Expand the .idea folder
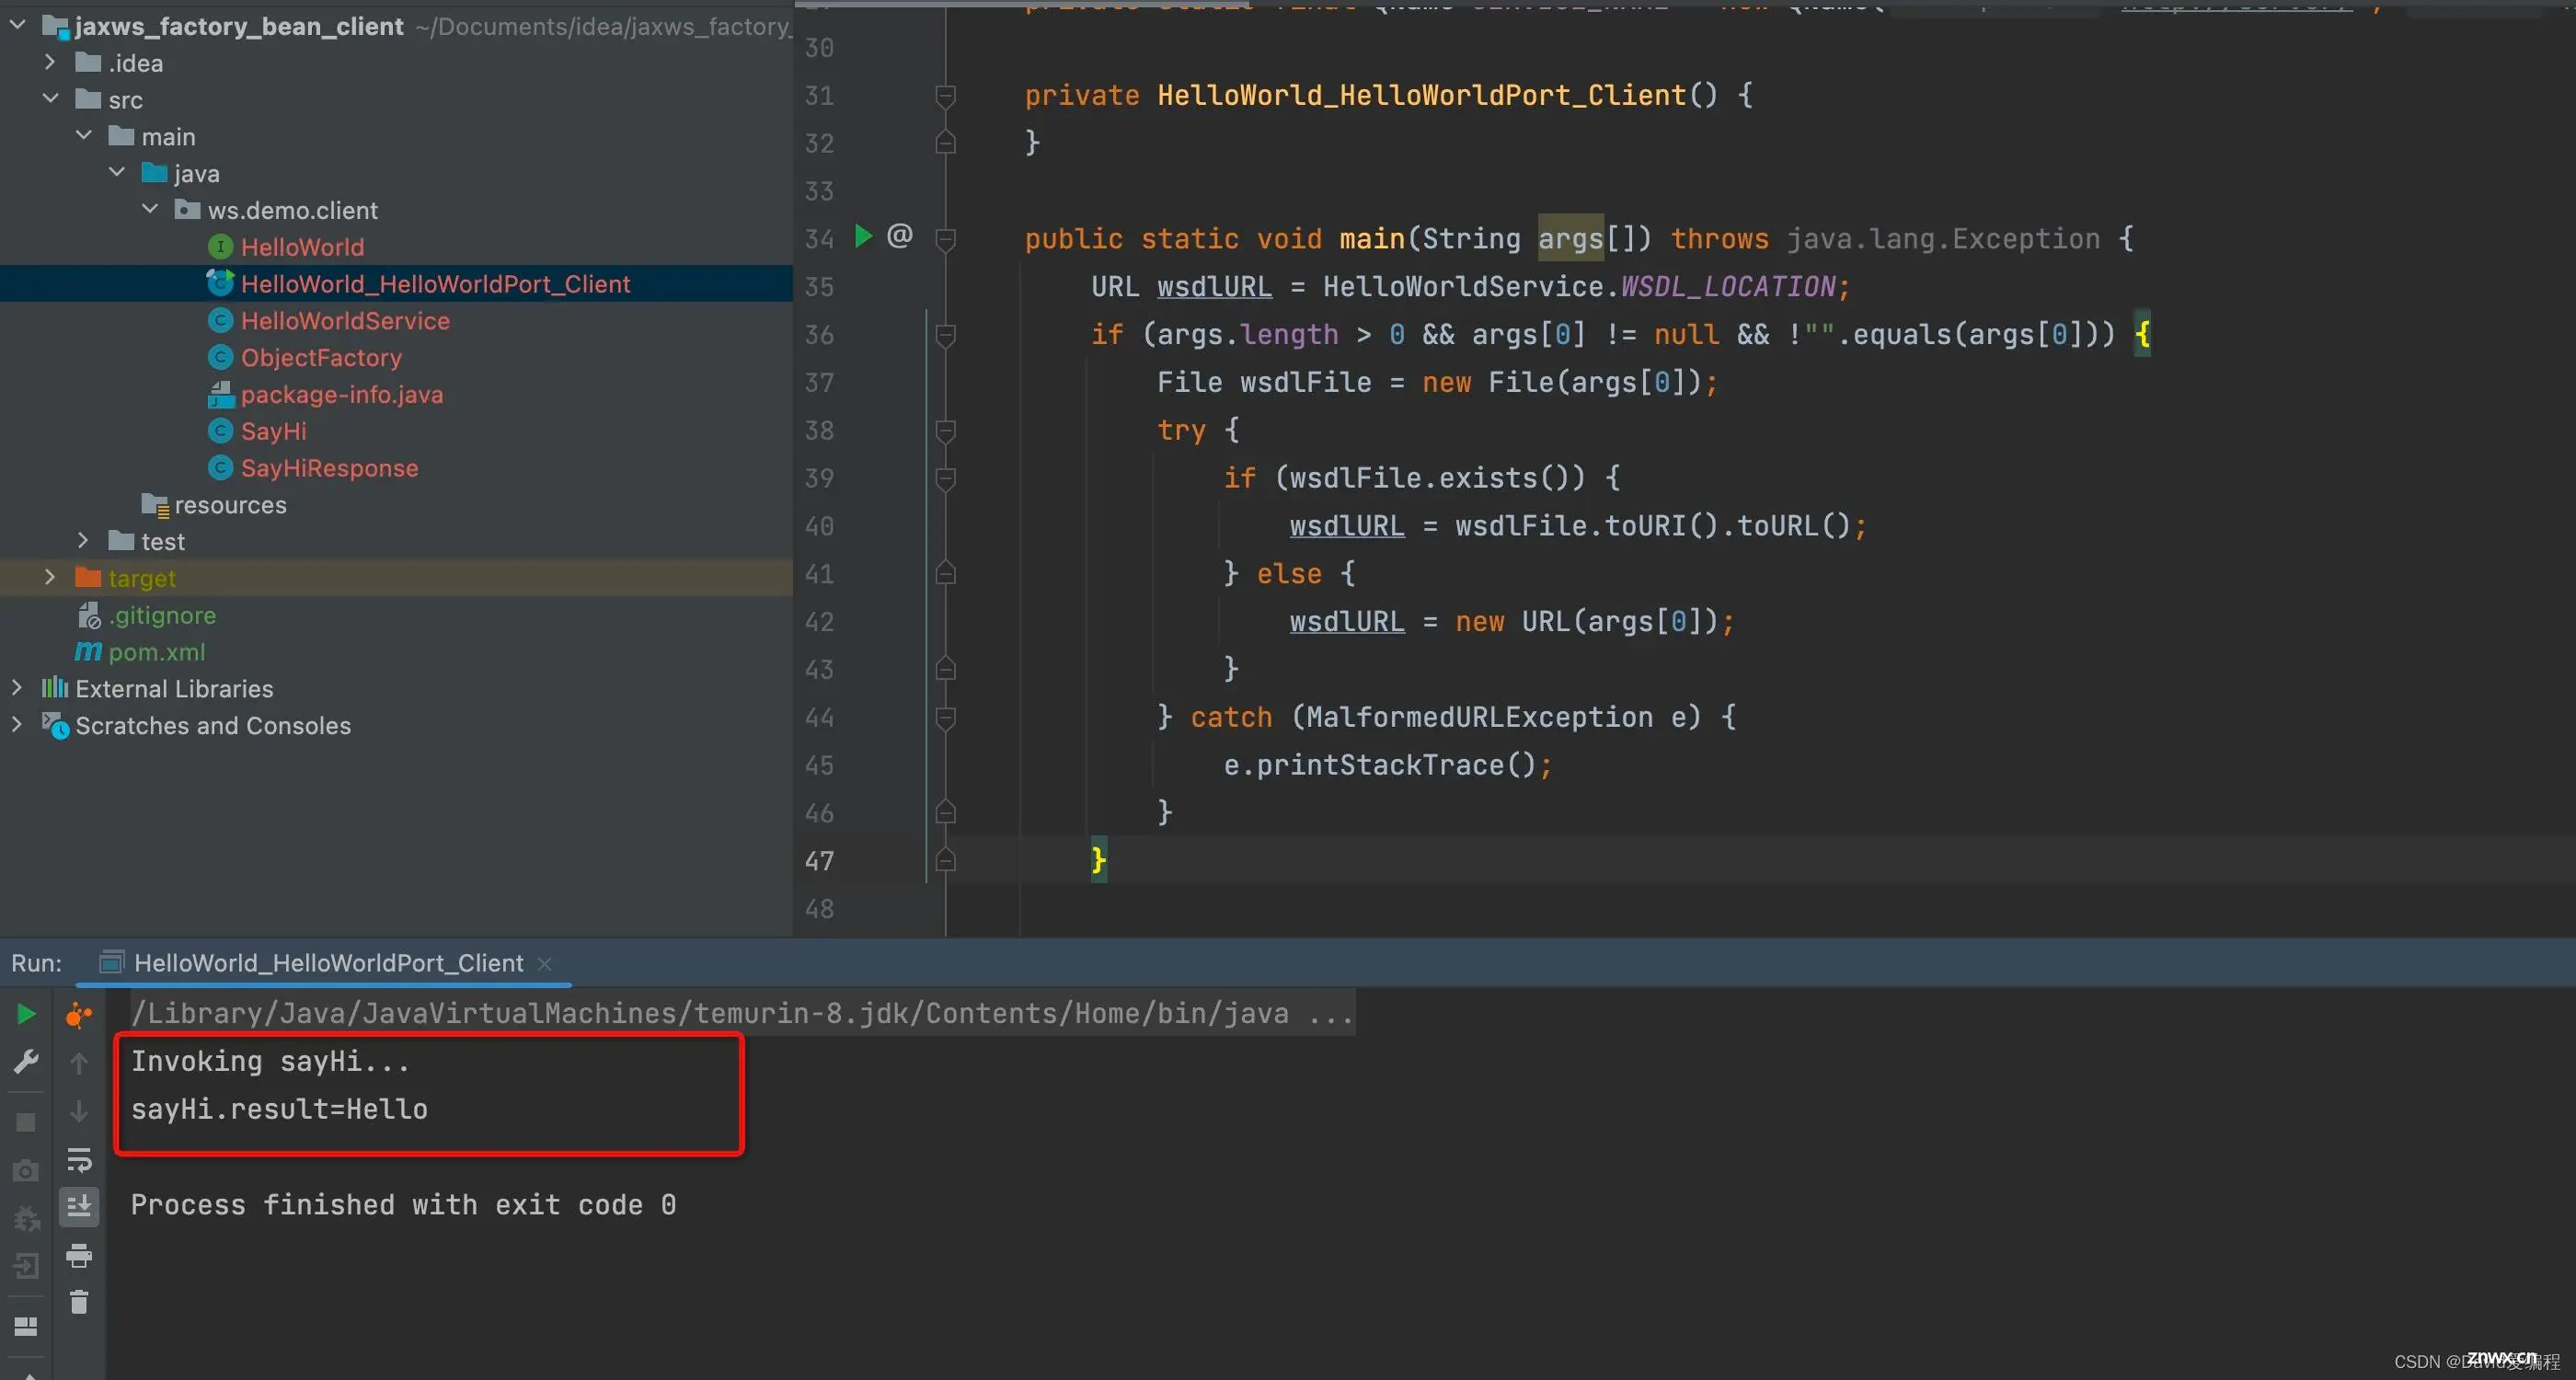Viewport: 2576px width, 1380px height. click(x=50, y=62)
